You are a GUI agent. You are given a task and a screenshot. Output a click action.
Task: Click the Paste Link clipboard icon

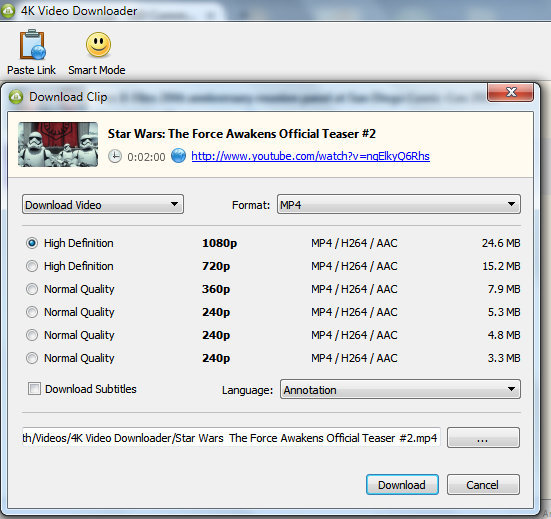tap(32, 45)
